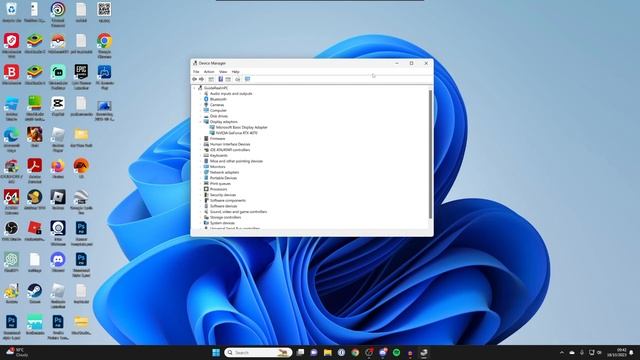Expand the Cameras category
Viewport: 640px width, 360px height.
200,105
